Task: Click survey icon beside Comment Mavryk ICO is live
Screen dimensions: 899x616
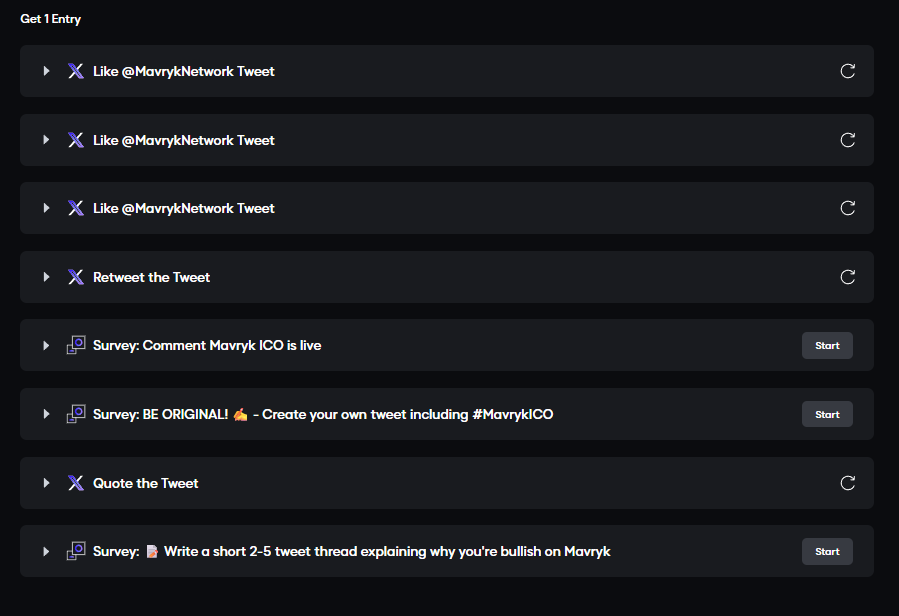Action: pos(76,345)
